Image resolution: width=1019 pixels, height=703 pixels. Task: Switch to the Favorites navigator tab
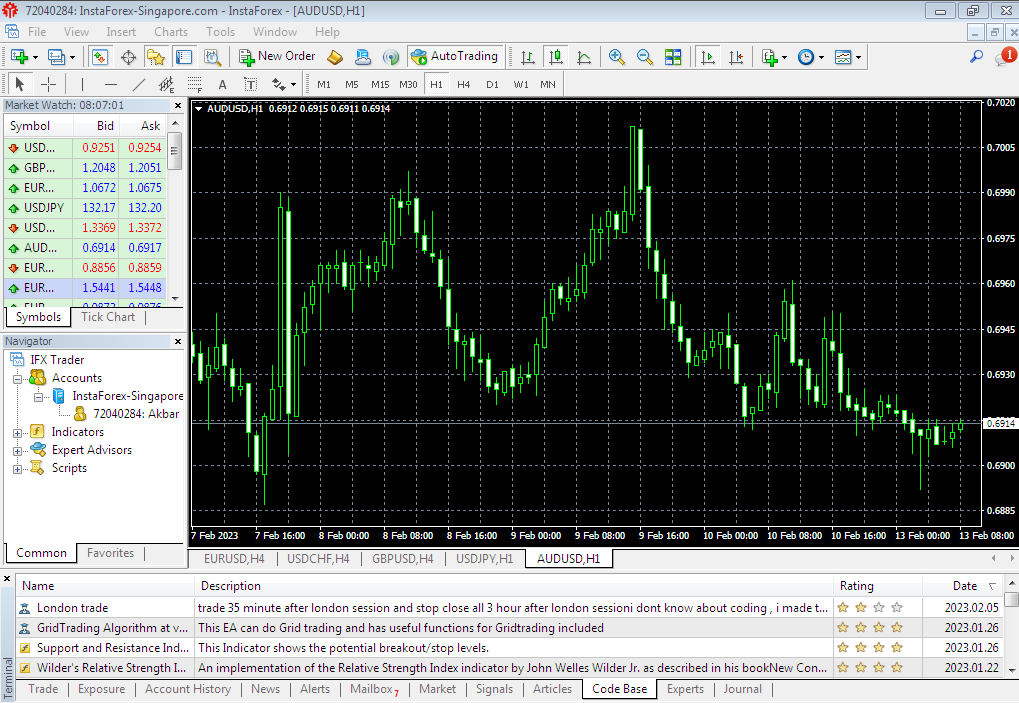coord(110,553)
